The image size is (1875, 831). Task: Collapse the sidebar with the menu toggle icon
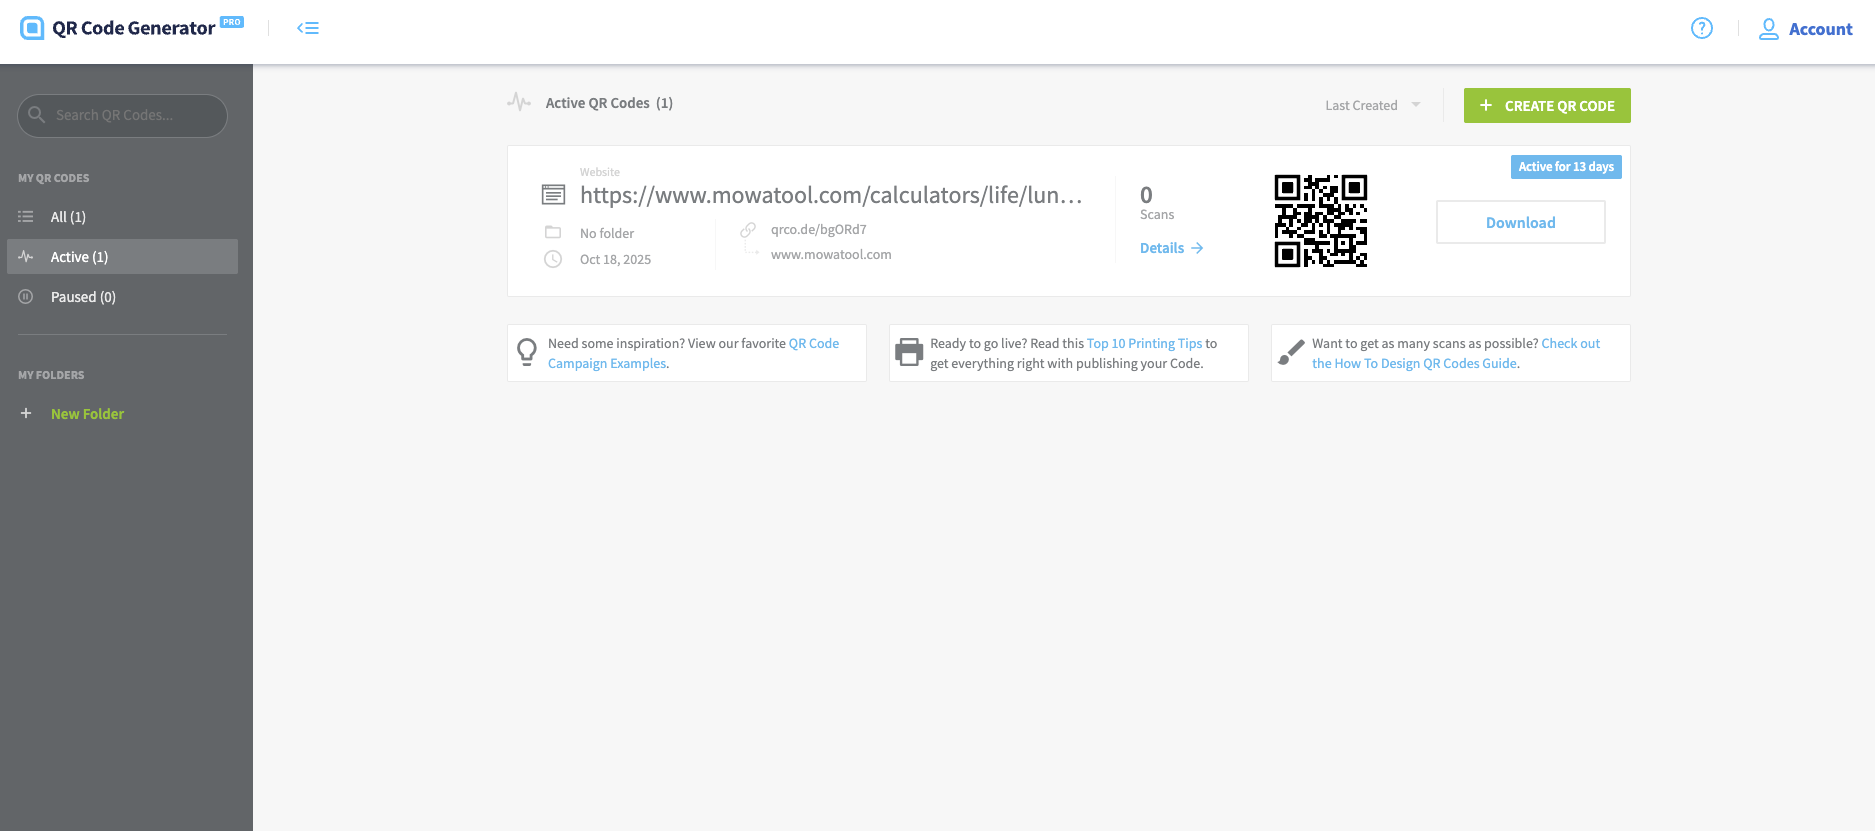(308, 28)
